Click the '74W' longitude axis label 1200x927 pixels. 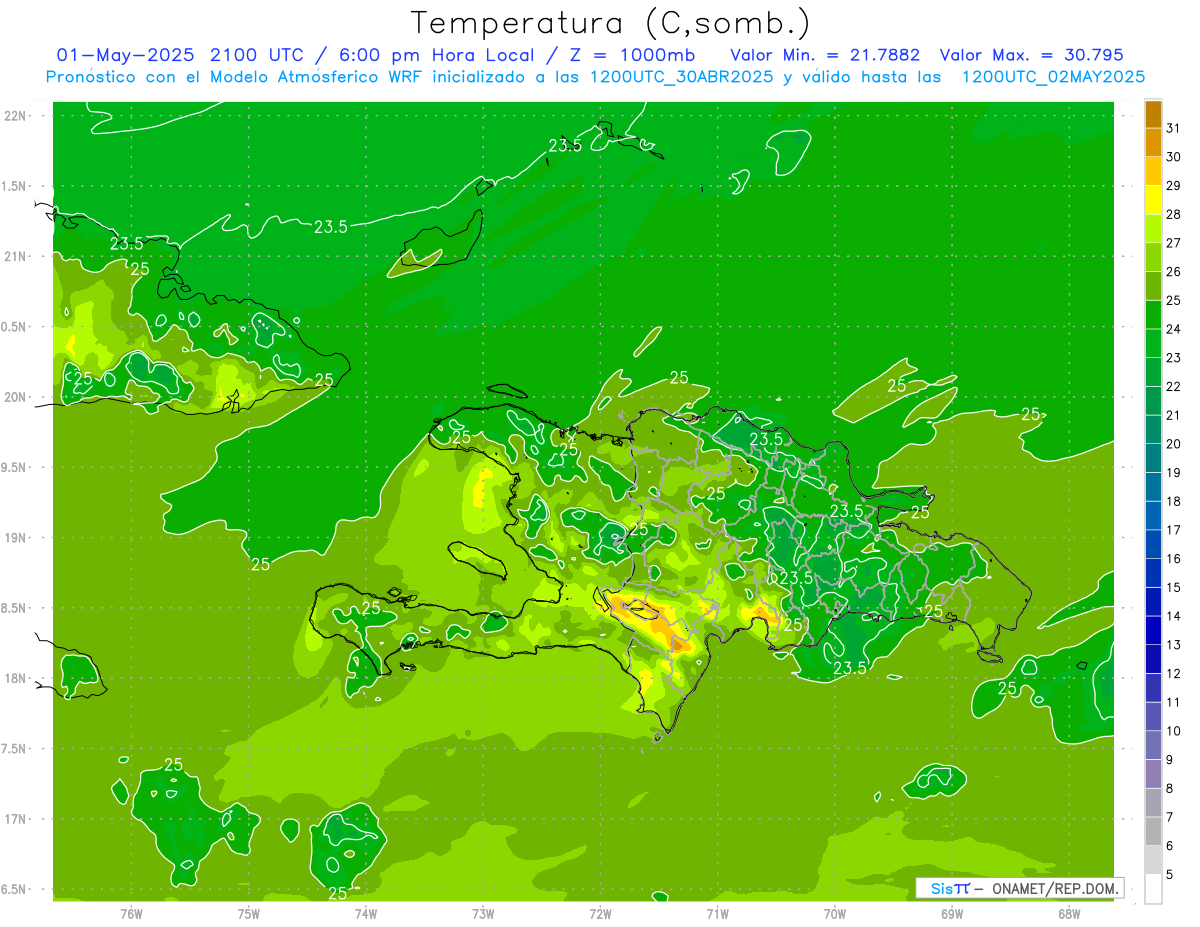pos(365,913)
